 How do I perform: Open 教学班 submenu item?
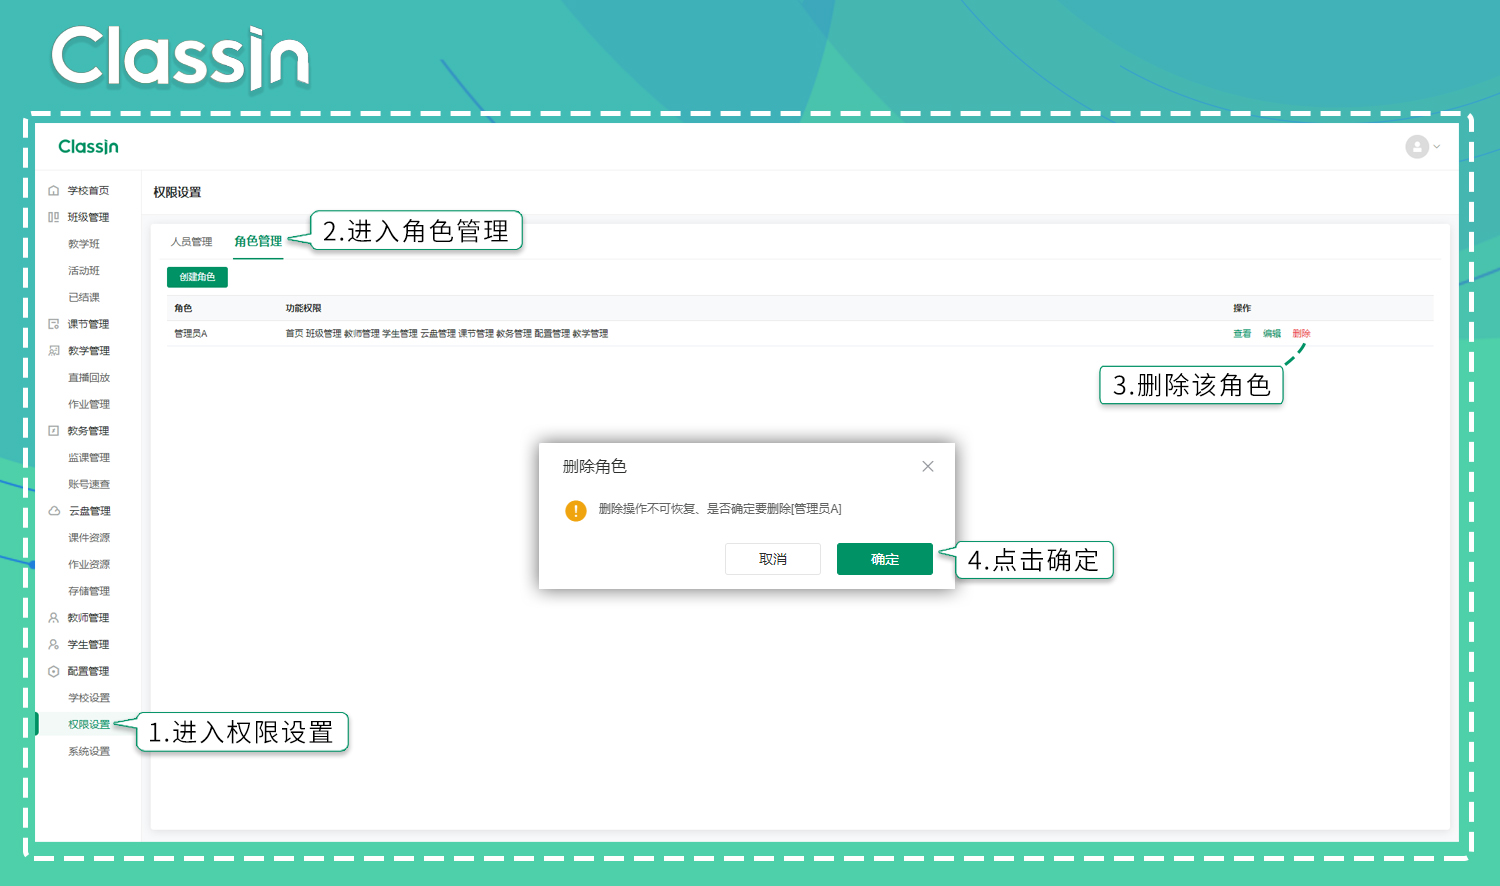pos(84,244)
